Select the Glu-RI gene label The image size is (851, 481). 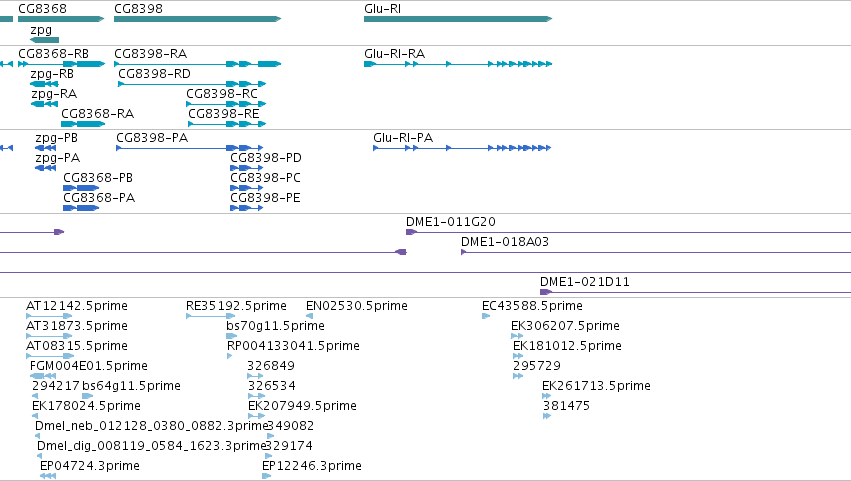(x=383, y=9)
